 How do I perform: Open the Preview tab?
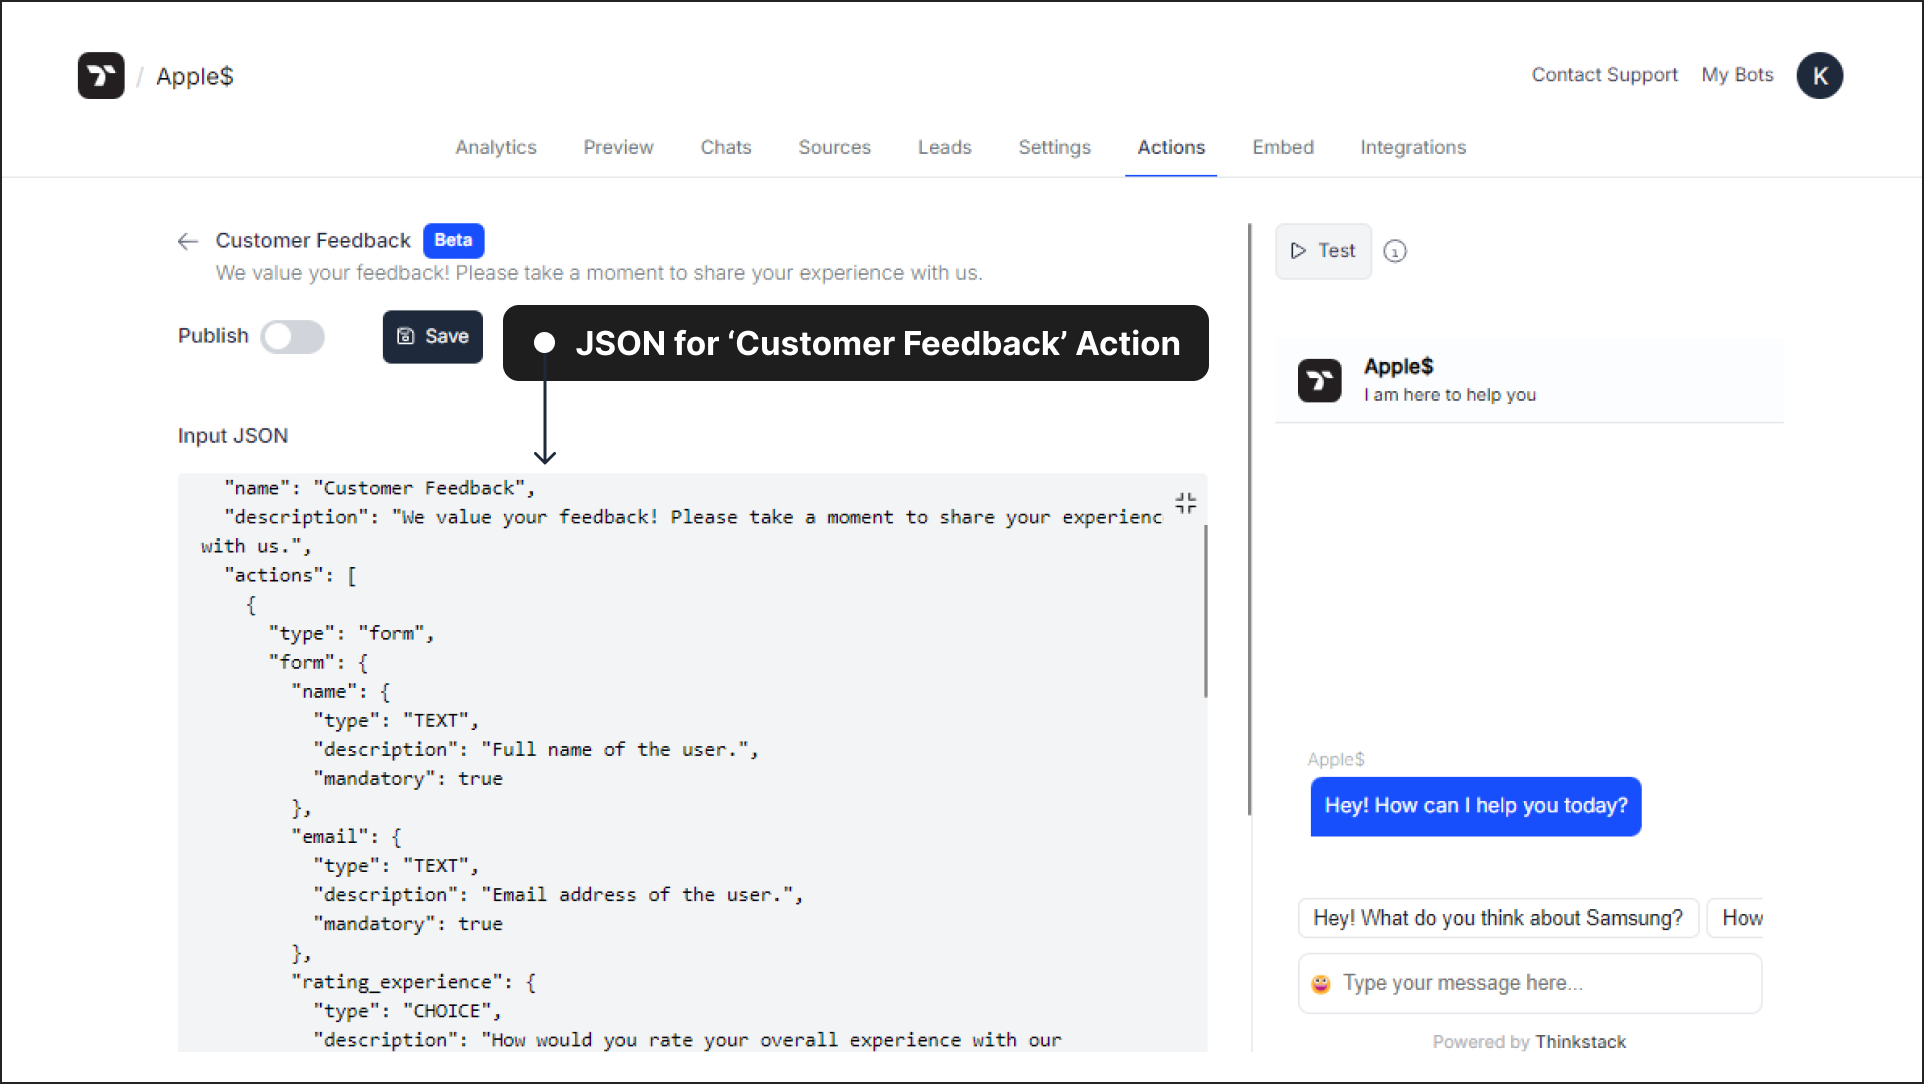coord(618,147)
